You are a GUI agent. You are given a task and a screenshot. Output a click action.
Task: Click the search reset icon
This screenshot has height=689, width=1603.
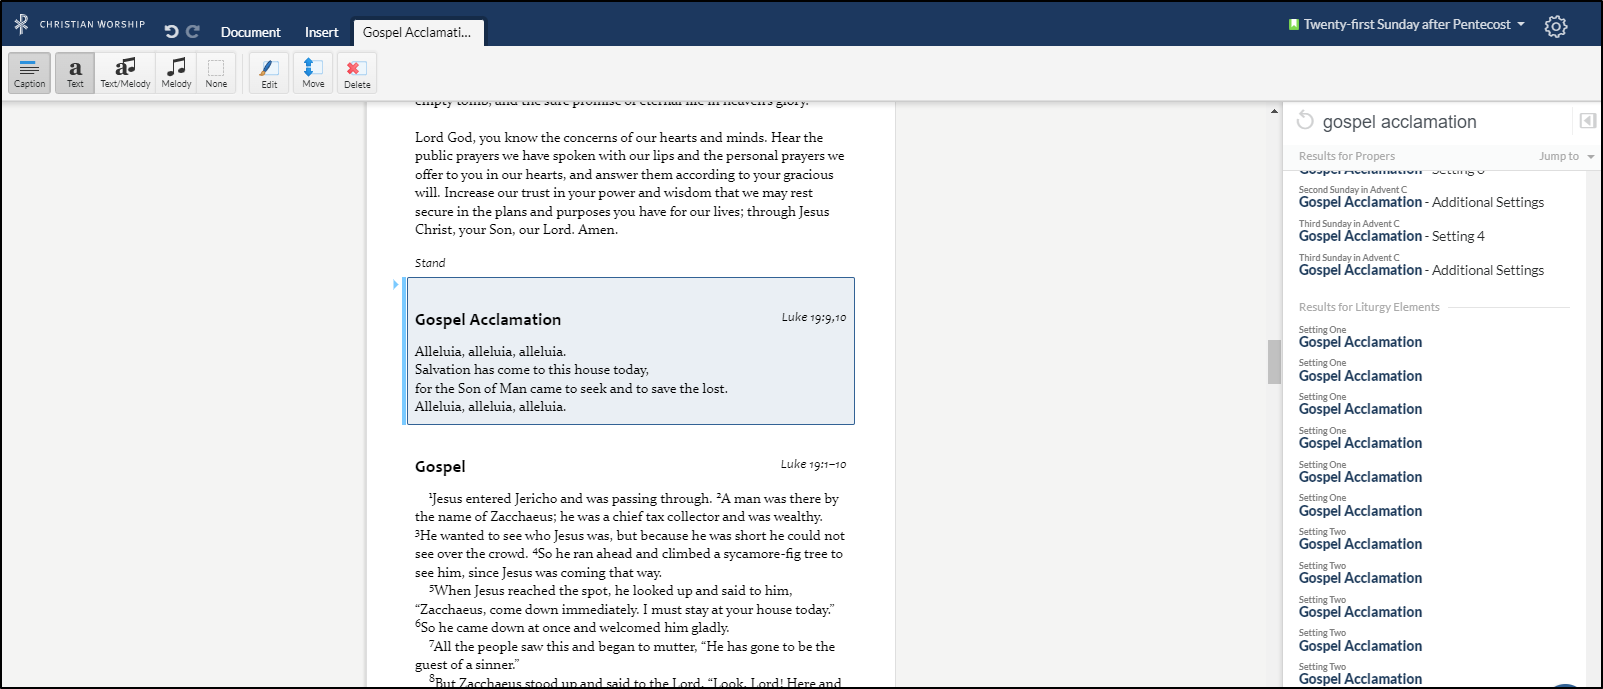(x=1305, y=121)
